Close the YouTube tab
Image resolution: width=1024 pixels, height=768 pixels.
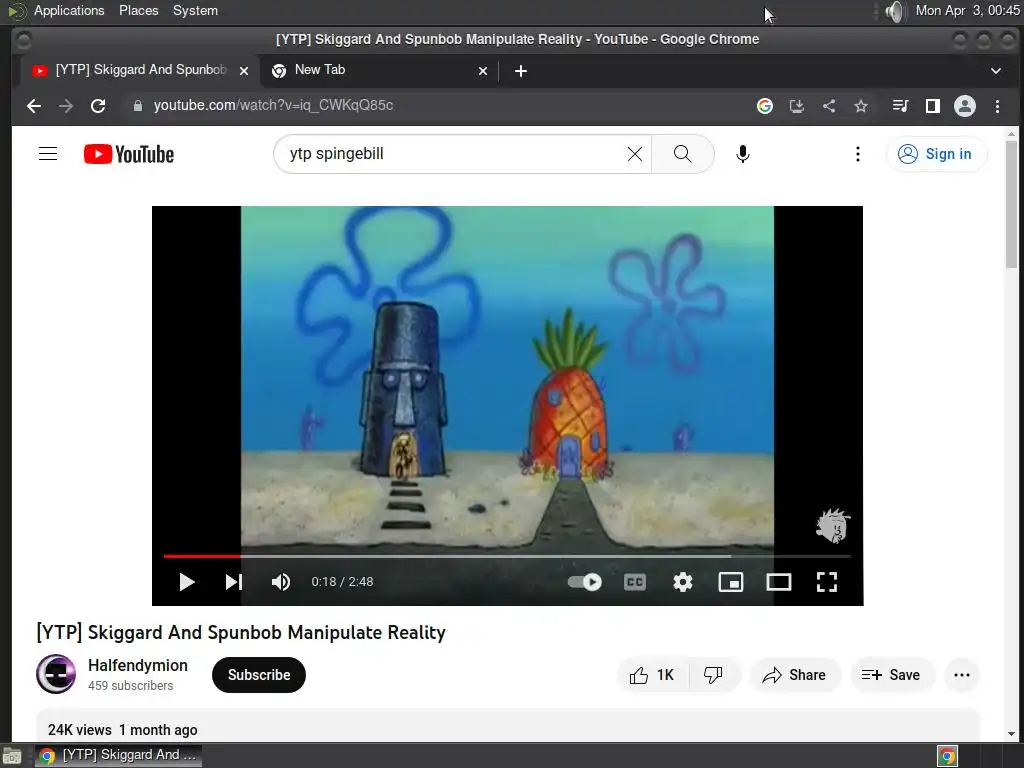[244, 71]
